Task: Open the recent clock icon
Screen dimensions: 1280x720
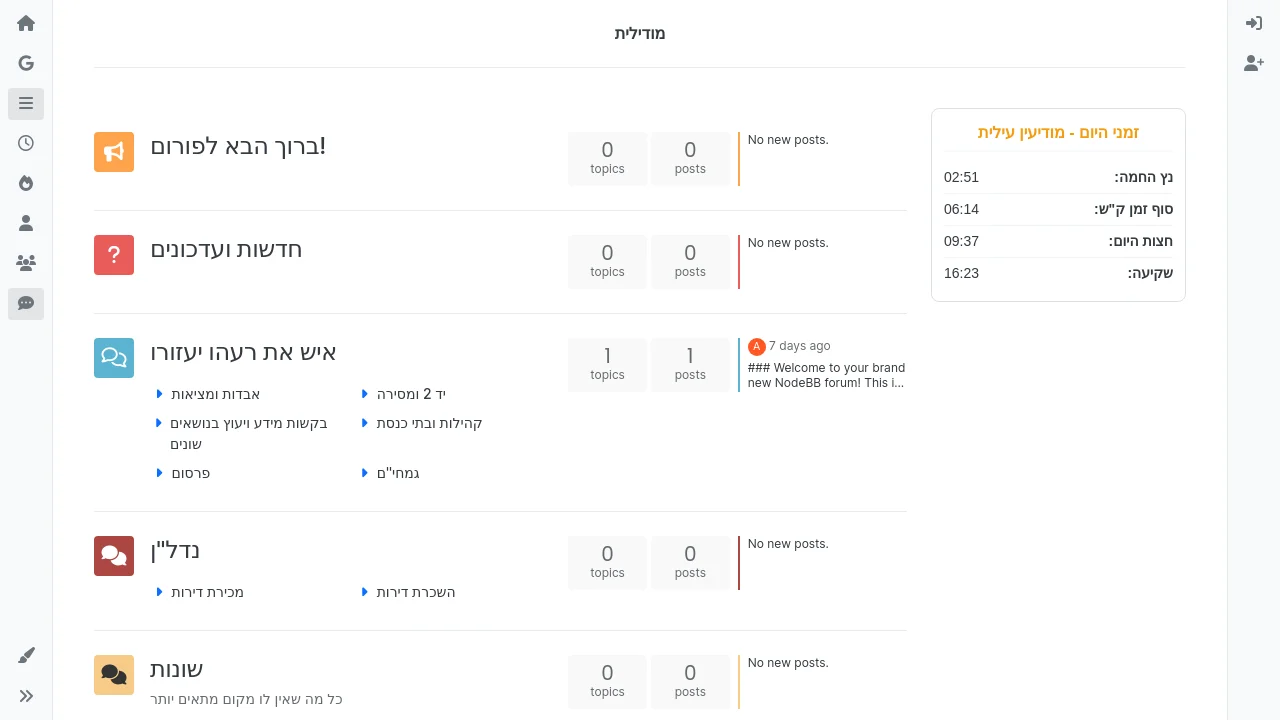Action: [26, 143]
